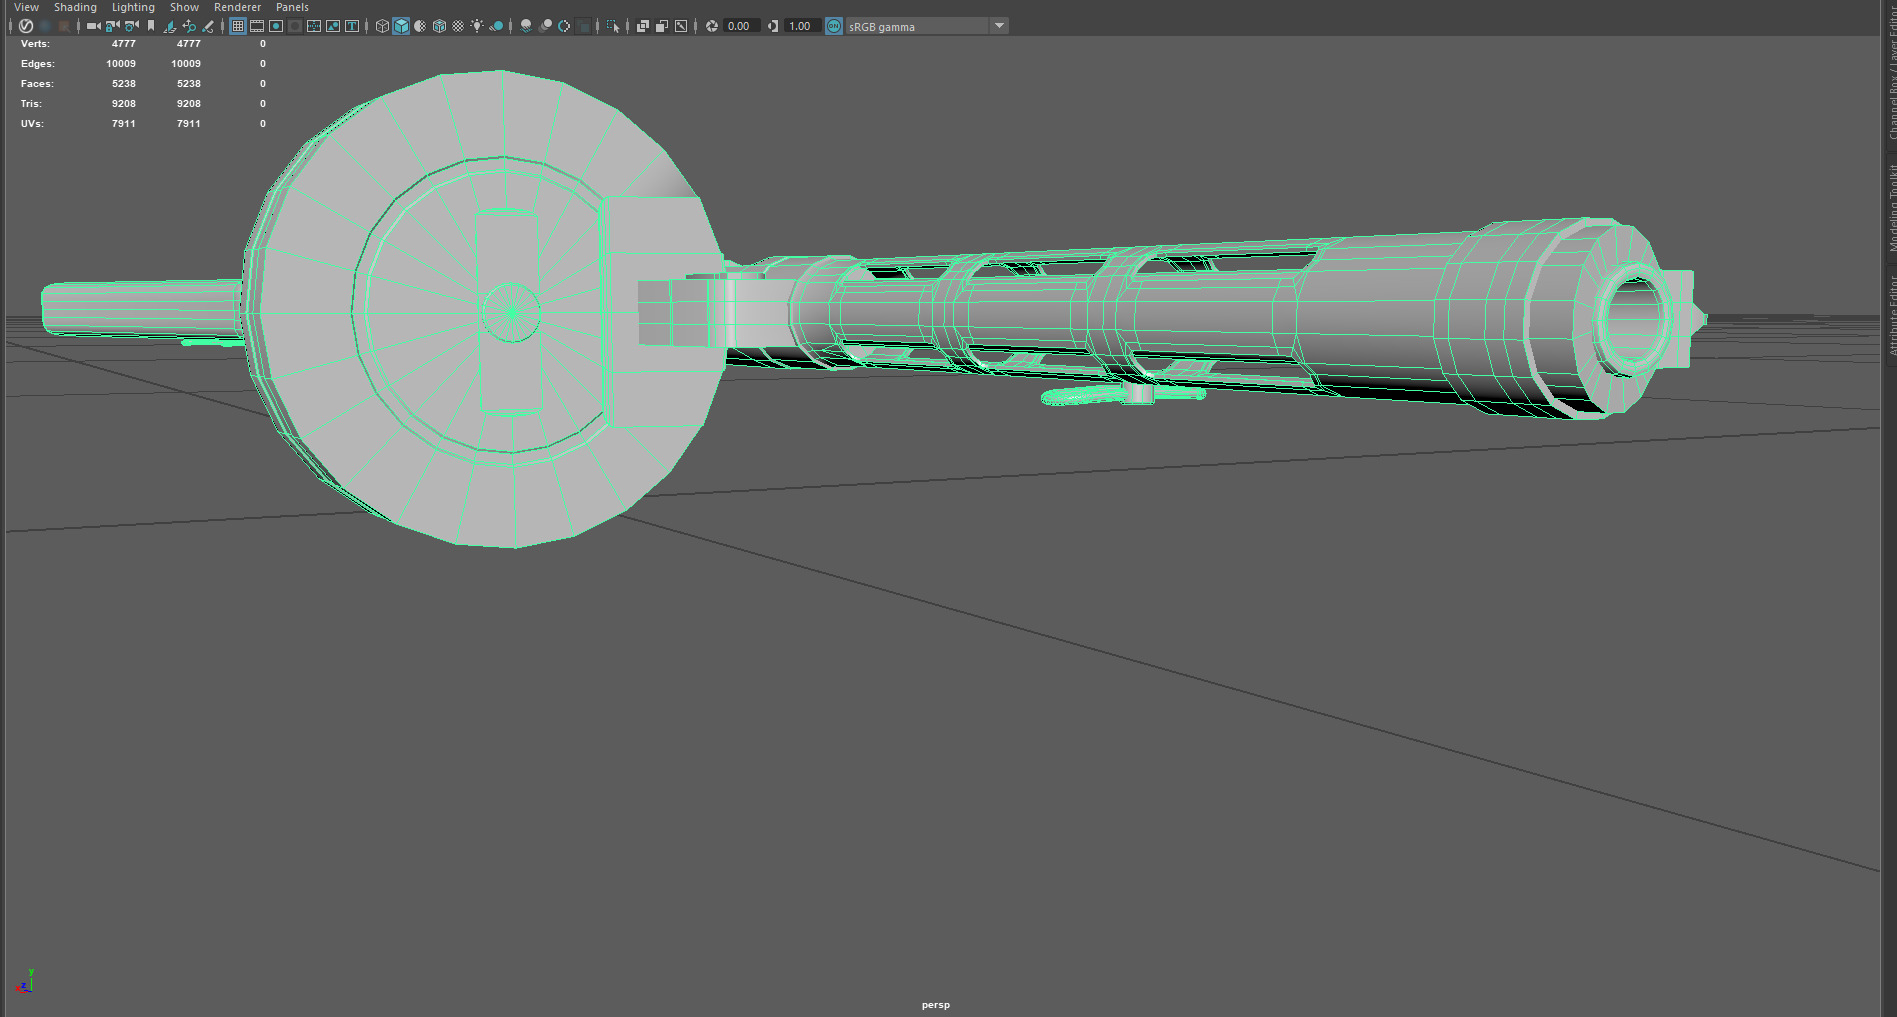The width and height of the screenshot is (1897, 1017).
Task: Open the Attribute Editor side tab
Action: (x=1891, y=315)
